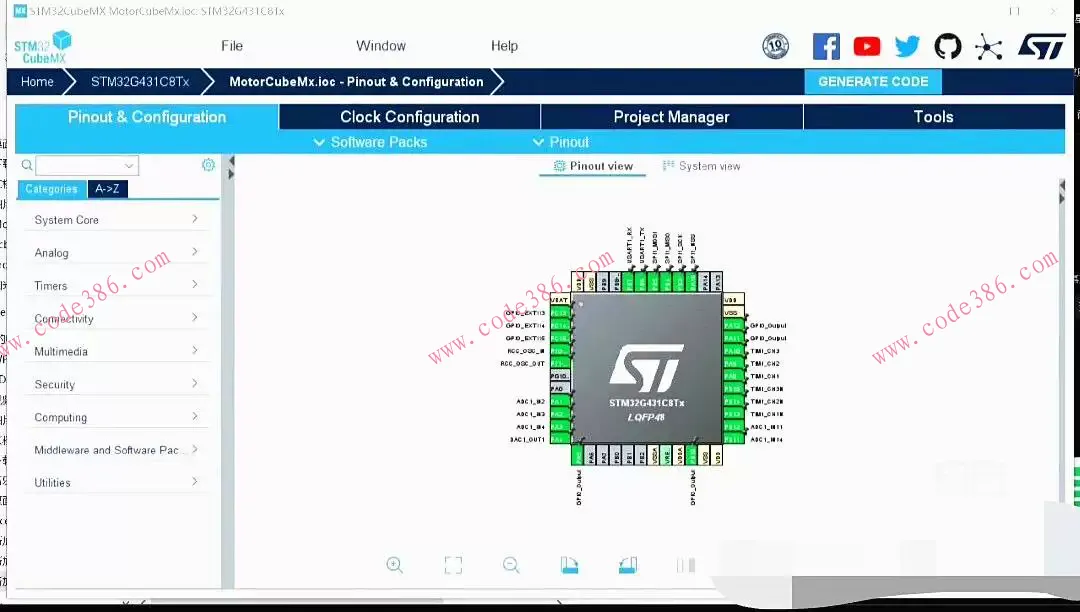Select the pin assigned to TIM1_CH2
1080x612 pixels.
click(734, 363)
